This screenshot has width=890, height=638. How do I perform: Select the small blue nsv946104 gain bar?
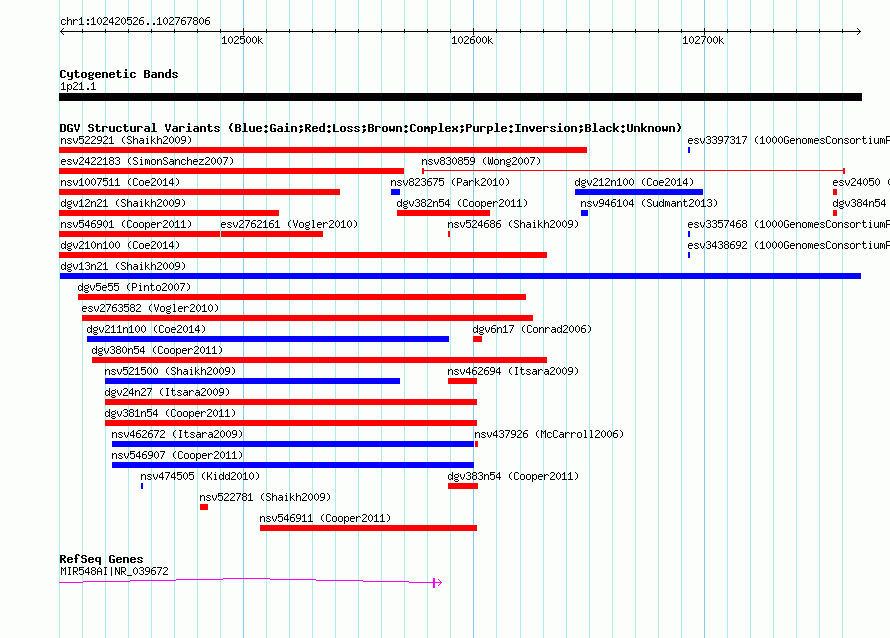pyautogui.click(x=585, y=213)
